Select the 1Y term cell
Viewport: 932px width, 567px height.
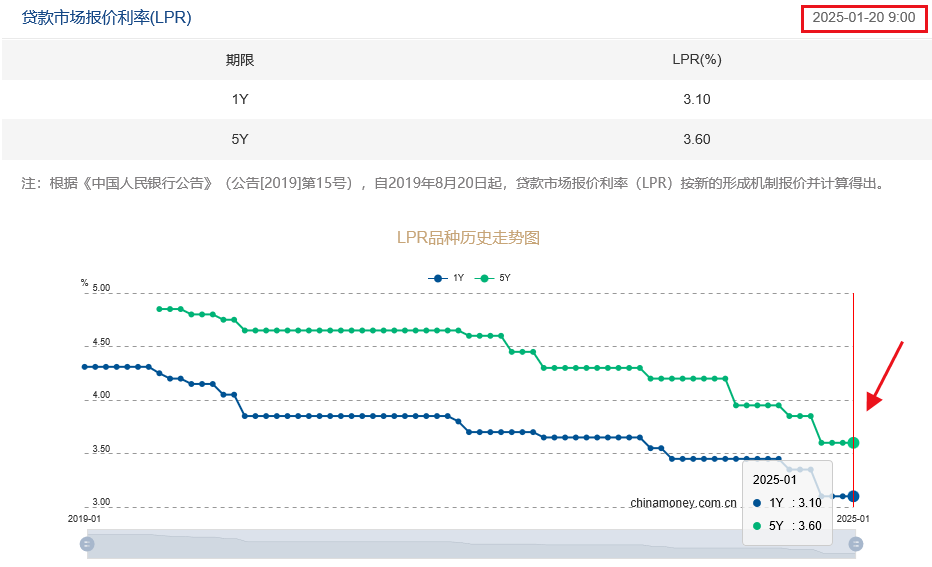[x=240, y=99]
